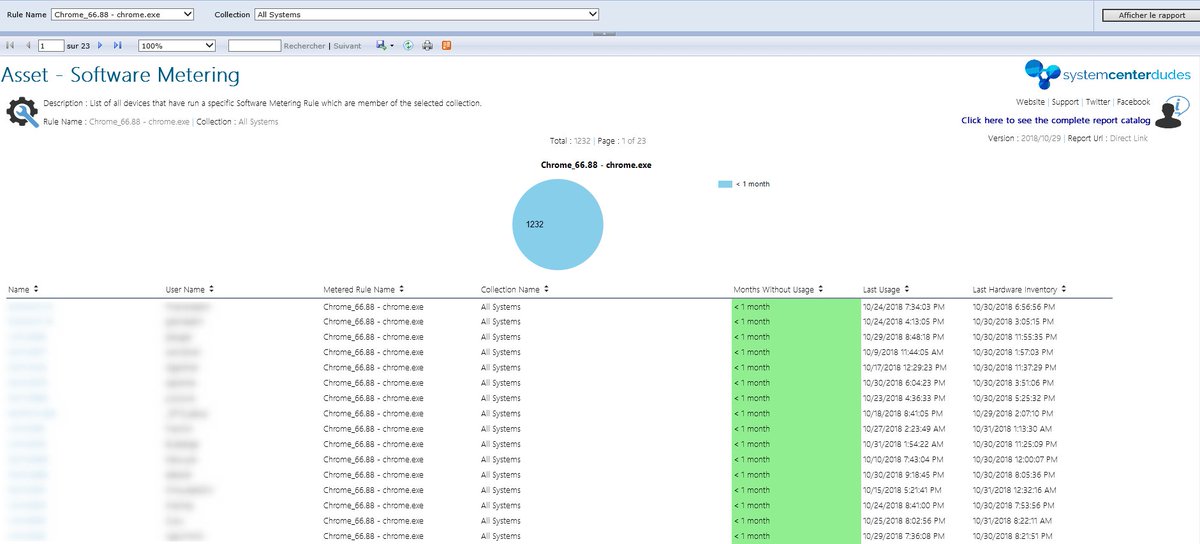Print the report

click(427, 45)
